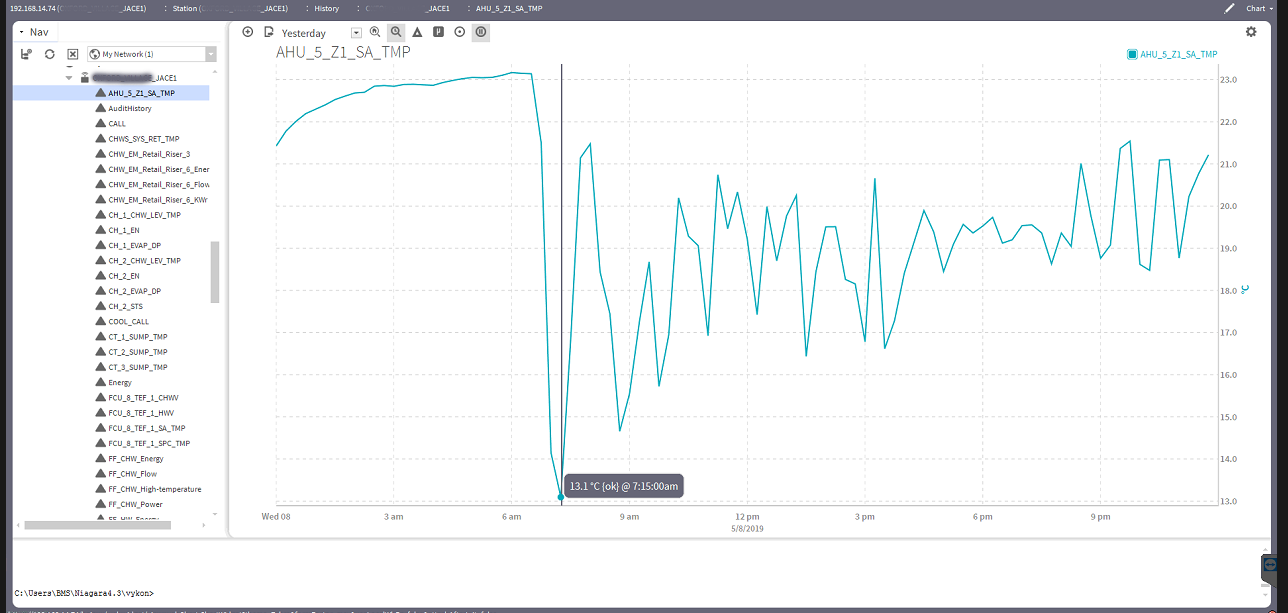This screenshot has height=613, width=1288.
Task: Click history icon beside CH_2_EVAP_DP
Action: [x=100, y=290]
